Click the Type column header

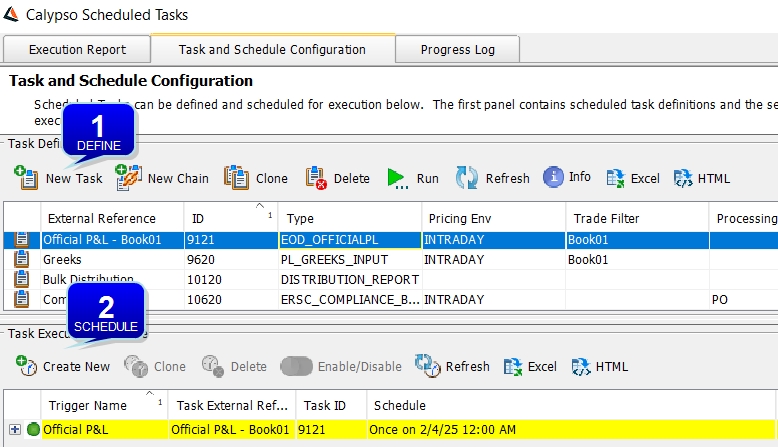coord(350,218)
